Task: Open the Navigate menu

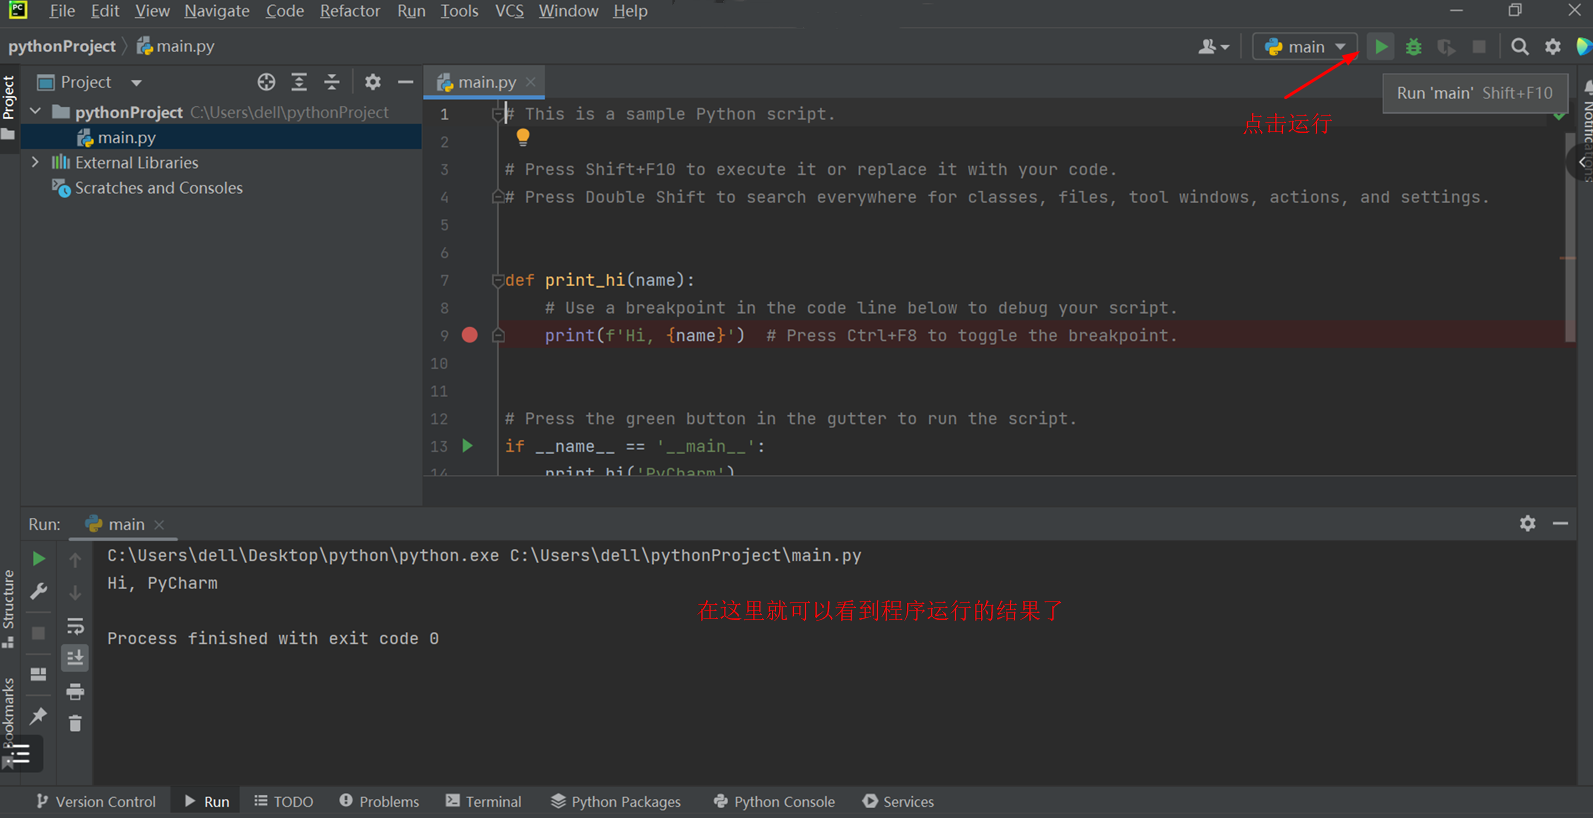Action: pyautogui.click(x=217, y=11)
